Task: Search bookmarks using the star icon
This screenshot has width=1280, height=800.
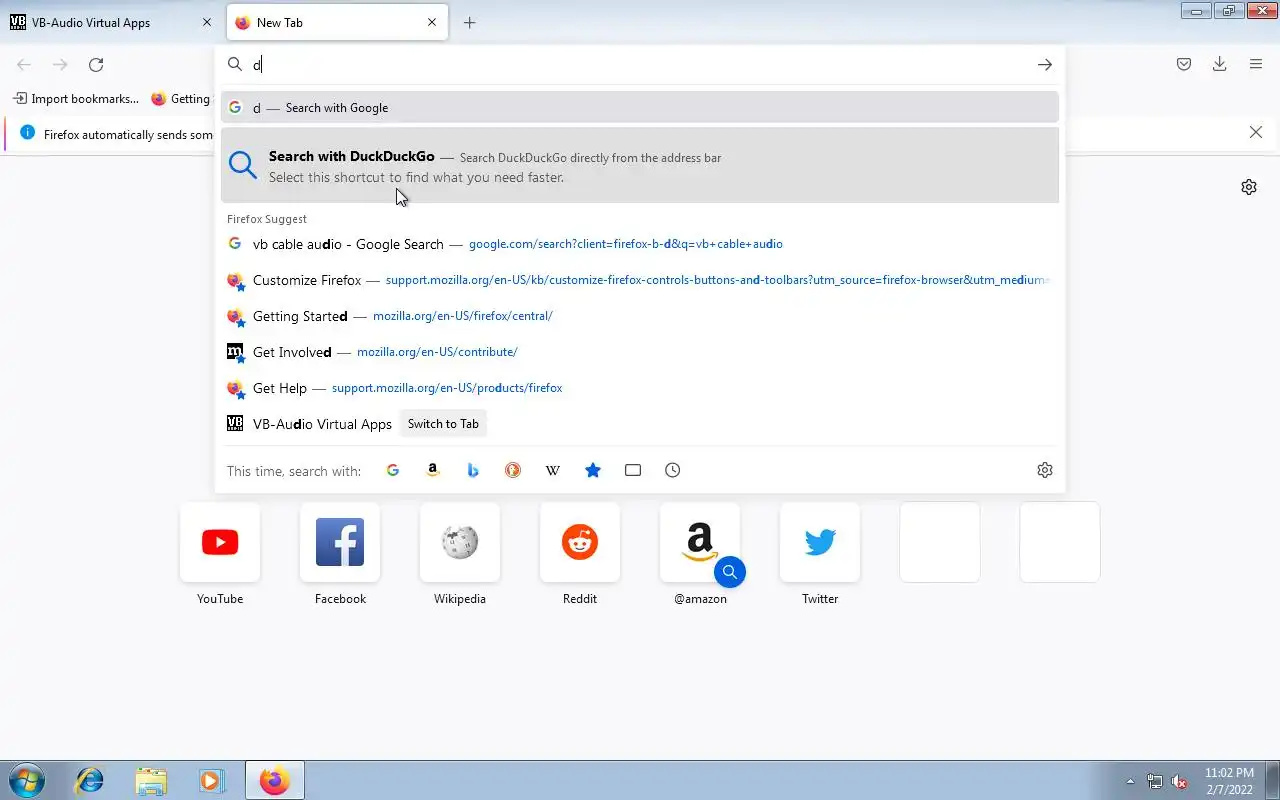Action: point(593,470)
